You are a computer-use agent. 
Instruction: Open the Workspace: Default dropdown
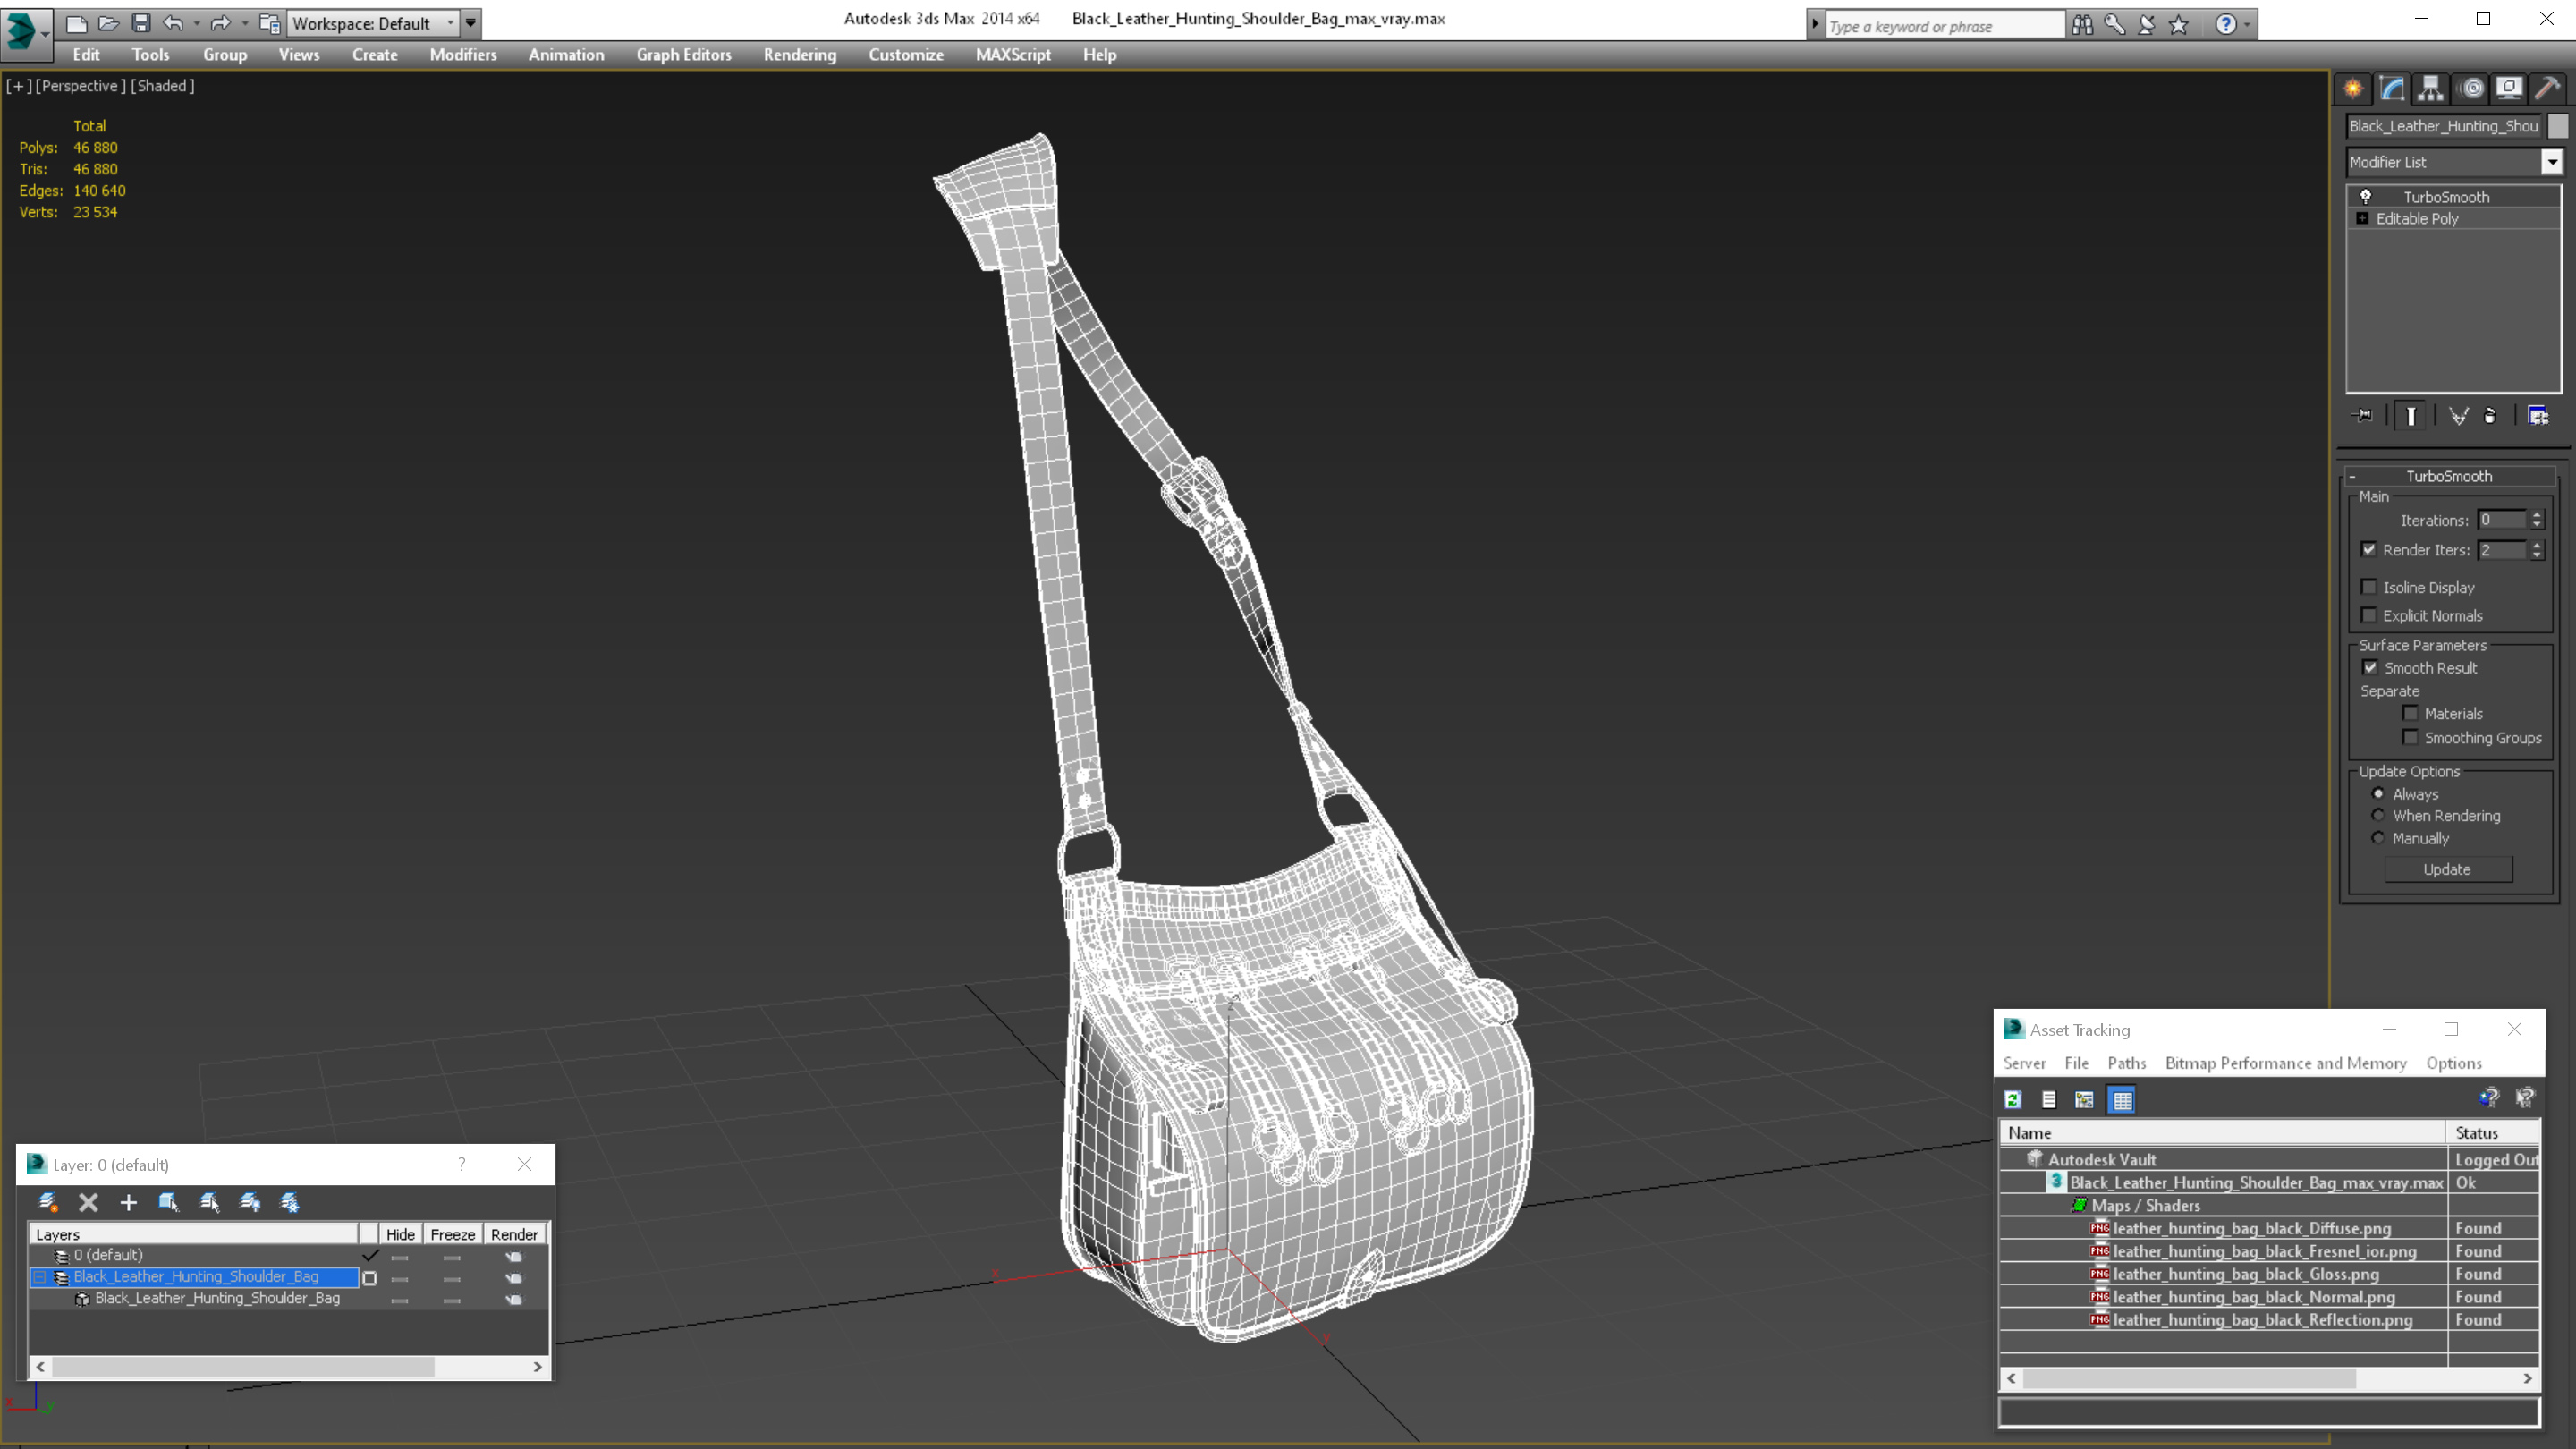373,23
